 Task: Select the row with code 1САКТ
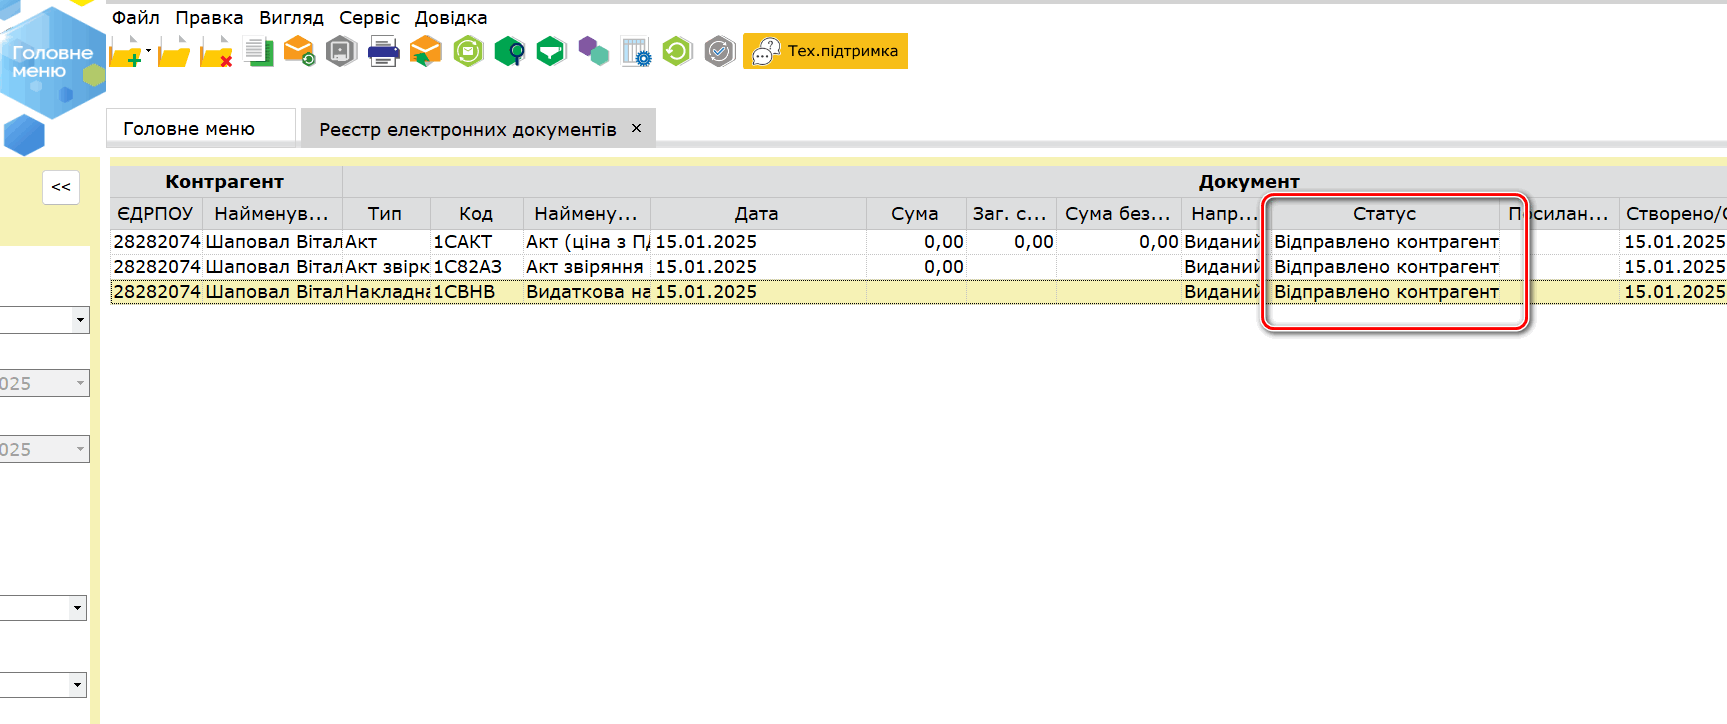coord(462,242)
